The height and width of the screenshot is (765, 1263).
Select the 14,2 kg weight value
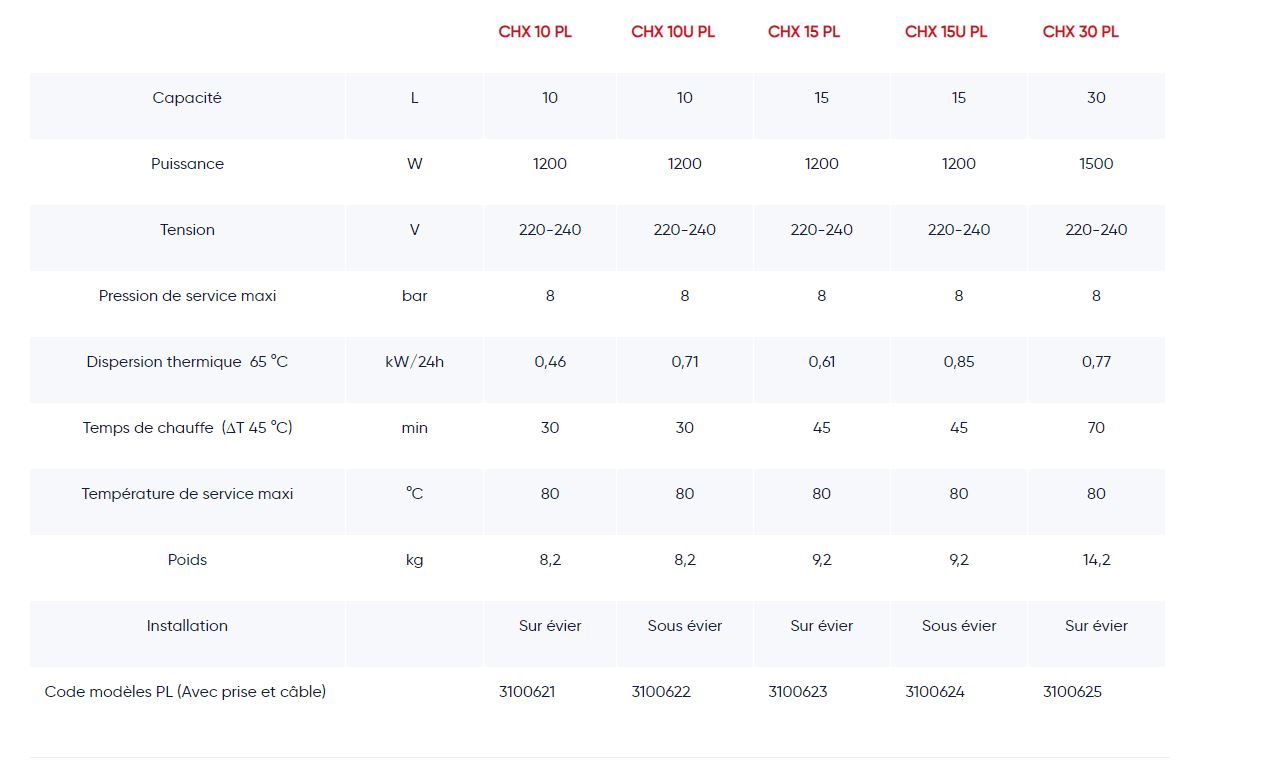pyautogui.click(x=1096, y=560)
